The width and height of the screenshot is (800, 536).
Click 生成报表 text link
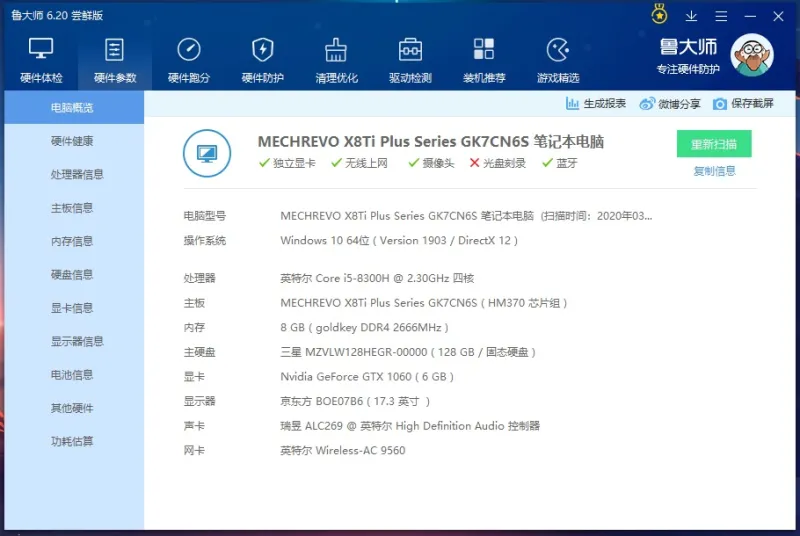point(604,104)
